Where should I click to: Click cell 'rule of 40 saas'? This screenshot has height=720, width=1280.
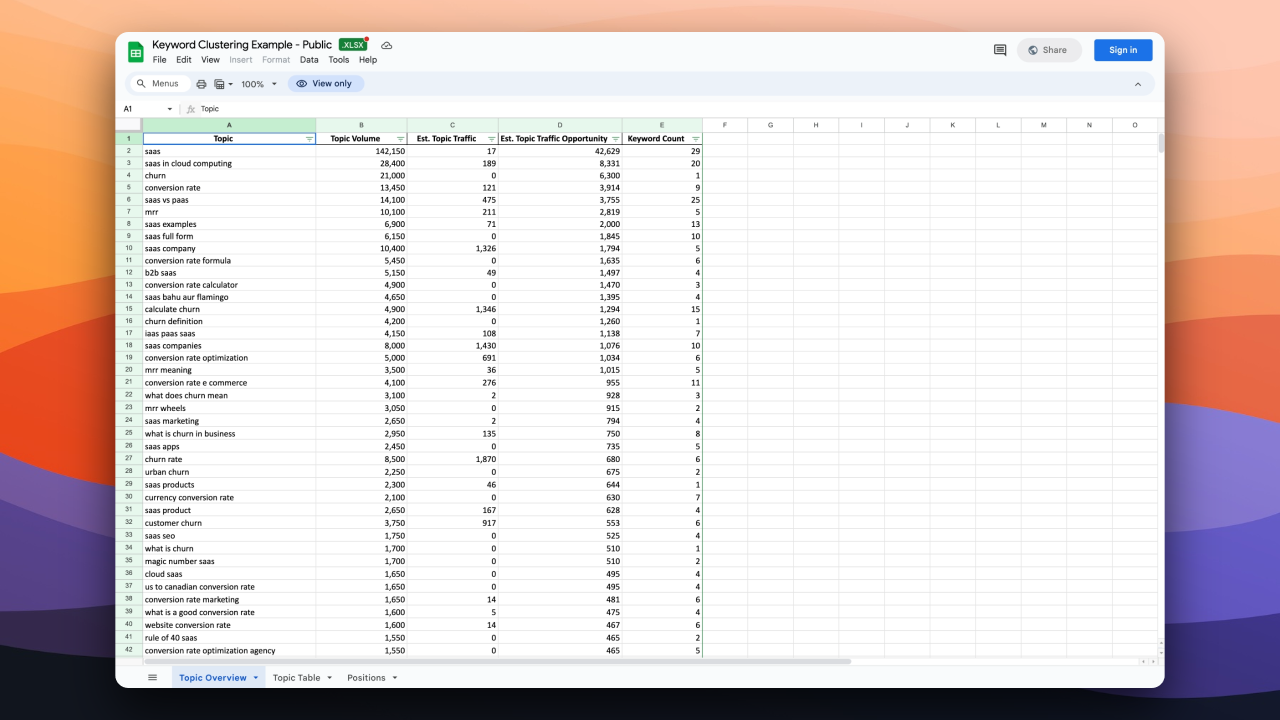[x=229, y=638]
